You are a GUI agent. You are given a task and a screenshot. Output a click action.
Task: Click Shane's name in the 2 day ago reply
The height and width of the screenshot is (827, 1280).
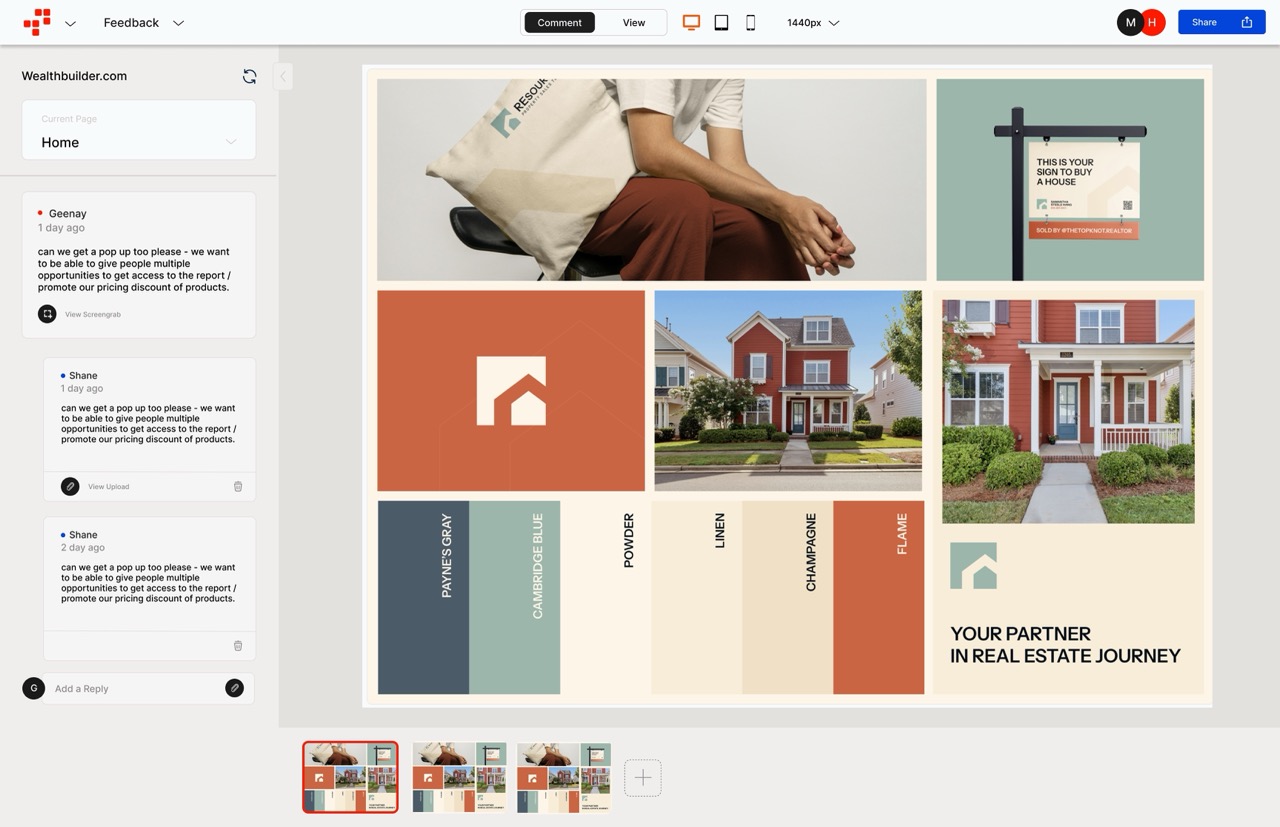pyautogui.click(x=83, y=535)
